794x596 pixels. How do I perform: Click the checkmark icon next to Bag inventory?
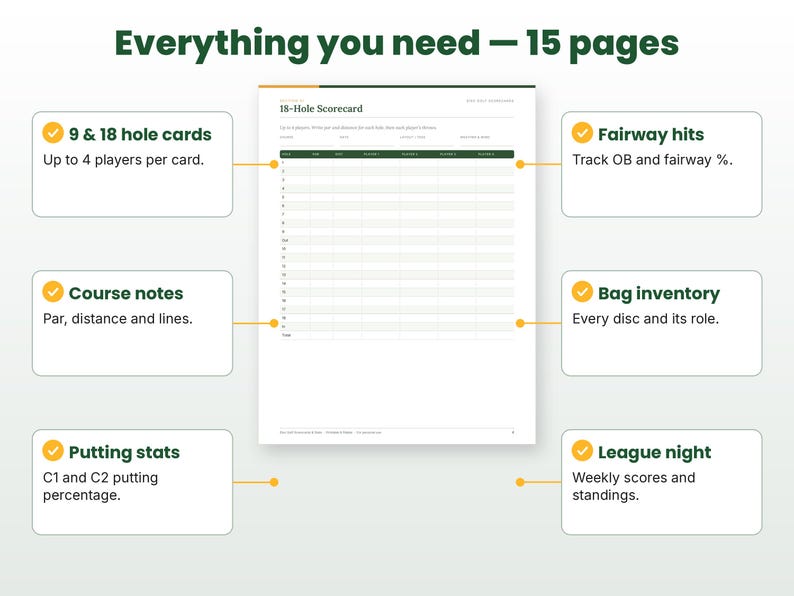click(582, 292)
